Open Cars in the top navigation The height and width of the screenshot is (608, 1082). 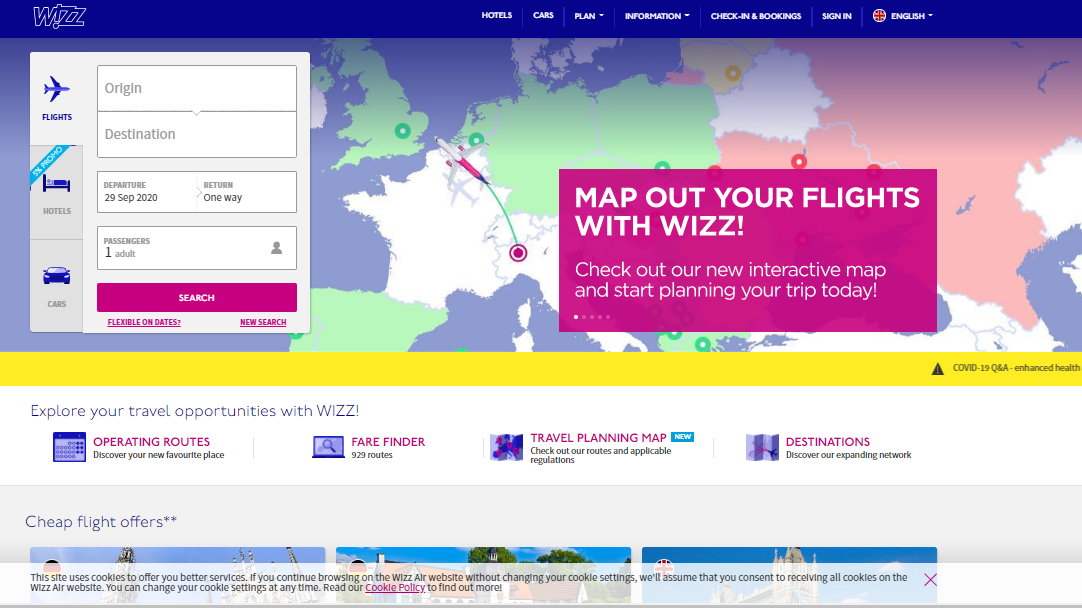click(543, 15)
